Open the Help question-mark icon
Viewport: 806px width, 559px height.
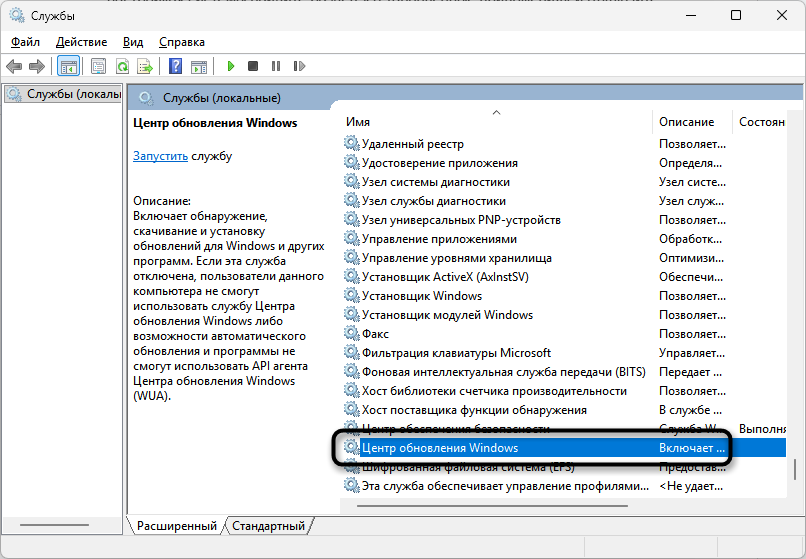click(x=175, y=66)
